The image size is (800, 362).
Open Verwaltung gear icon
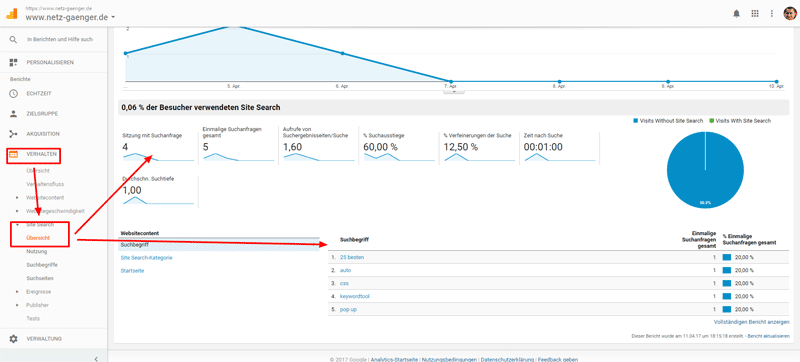coord(14,339)
